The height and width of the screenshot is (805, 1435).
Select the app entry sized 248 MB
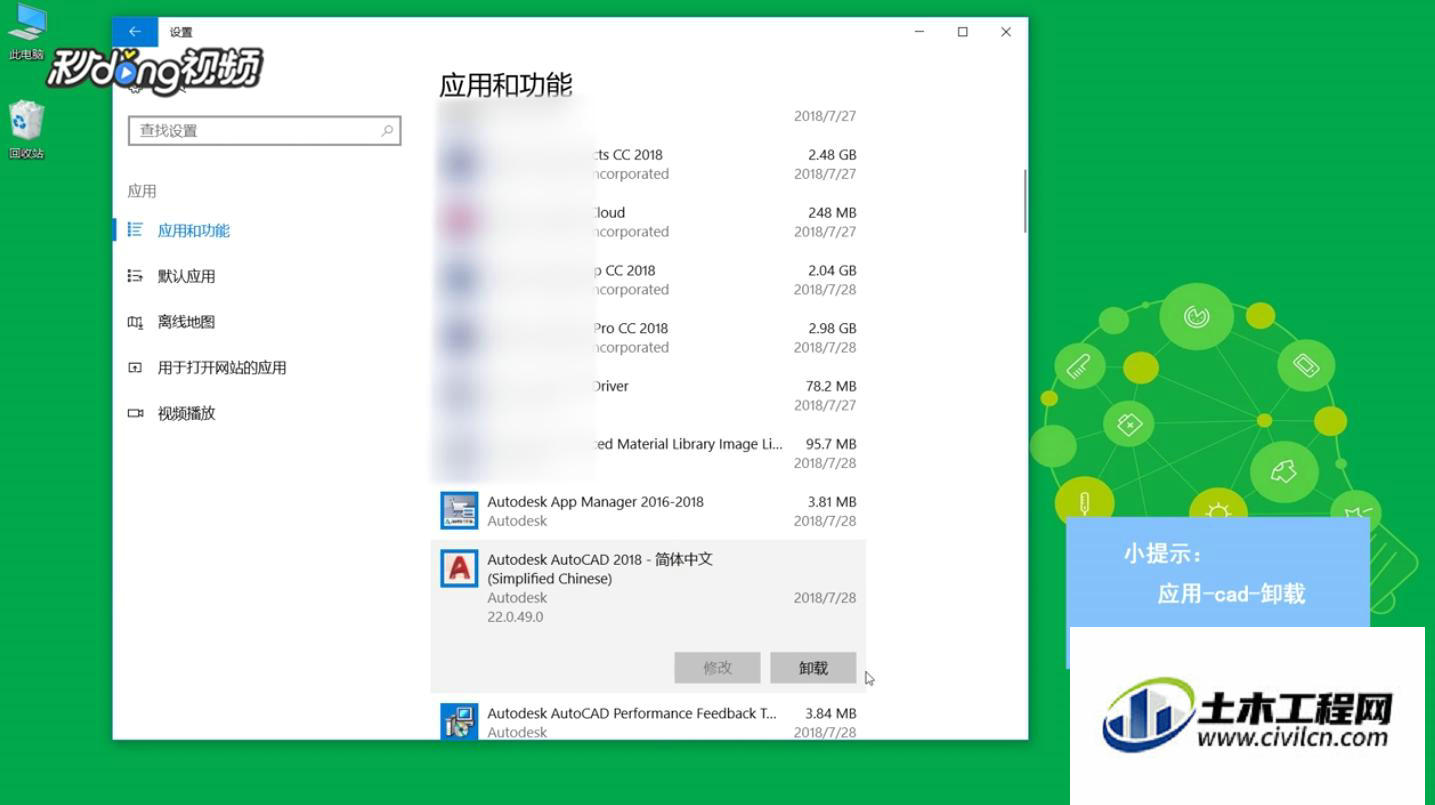(x=648, y=222)
